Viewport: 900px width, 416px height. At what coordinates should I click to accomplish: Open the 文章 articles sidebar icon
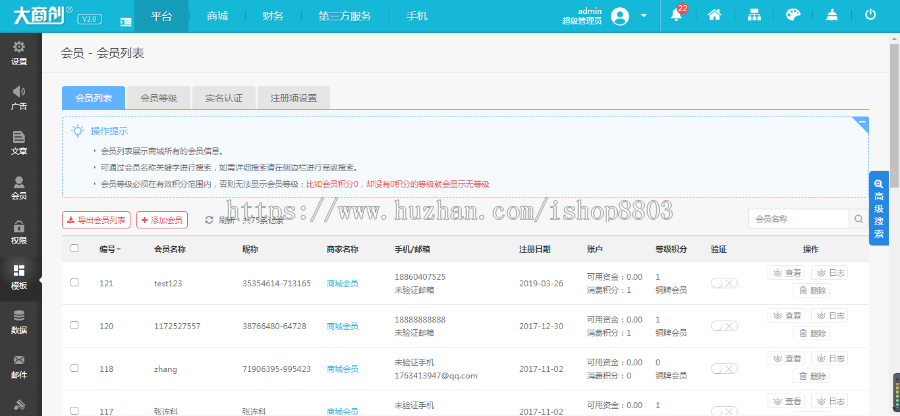click(20, 143)
